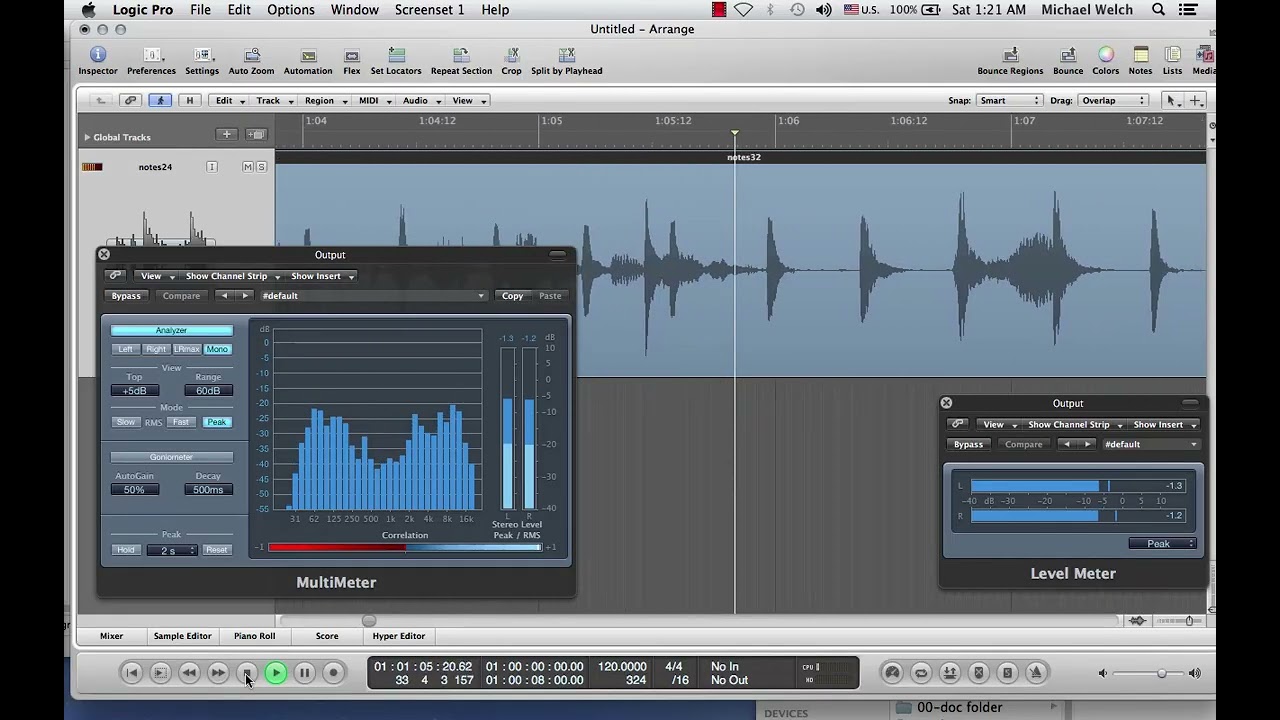The width and height of the screenshot is (1280, 720).
Task: Click the crosshair alternate tool menu
Action: point(1196,100)
